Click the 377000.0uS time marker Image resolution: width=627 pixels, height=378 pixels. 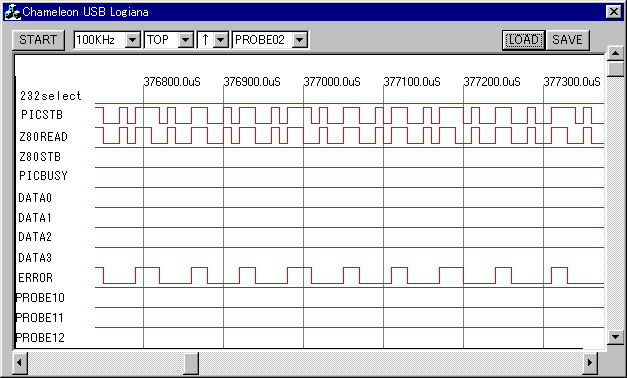[332, 82]
